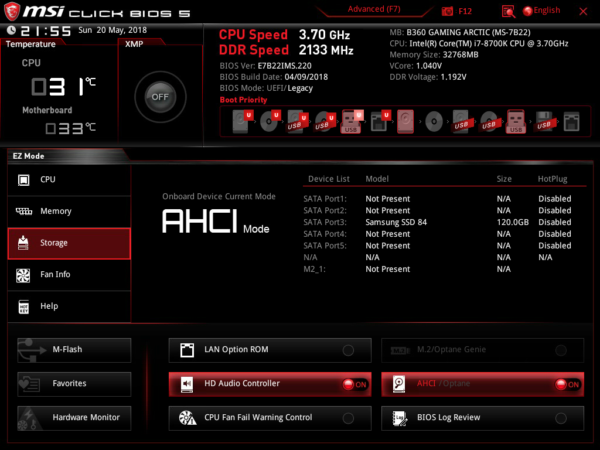The width and height of the screenshot is (600, 450).
Task: Select the non-USB optical disc boot icon
Action: pyautogui.click(x=434, y=122)
